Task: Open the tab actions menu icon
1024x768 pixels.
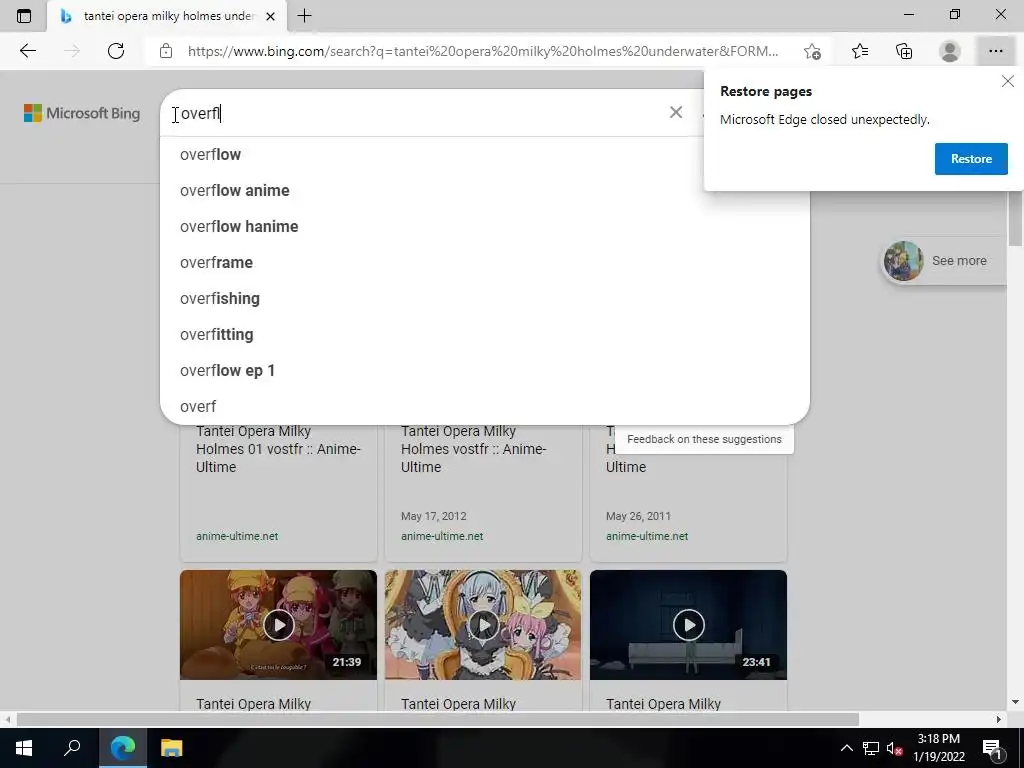Action: [x=24, y=16]
